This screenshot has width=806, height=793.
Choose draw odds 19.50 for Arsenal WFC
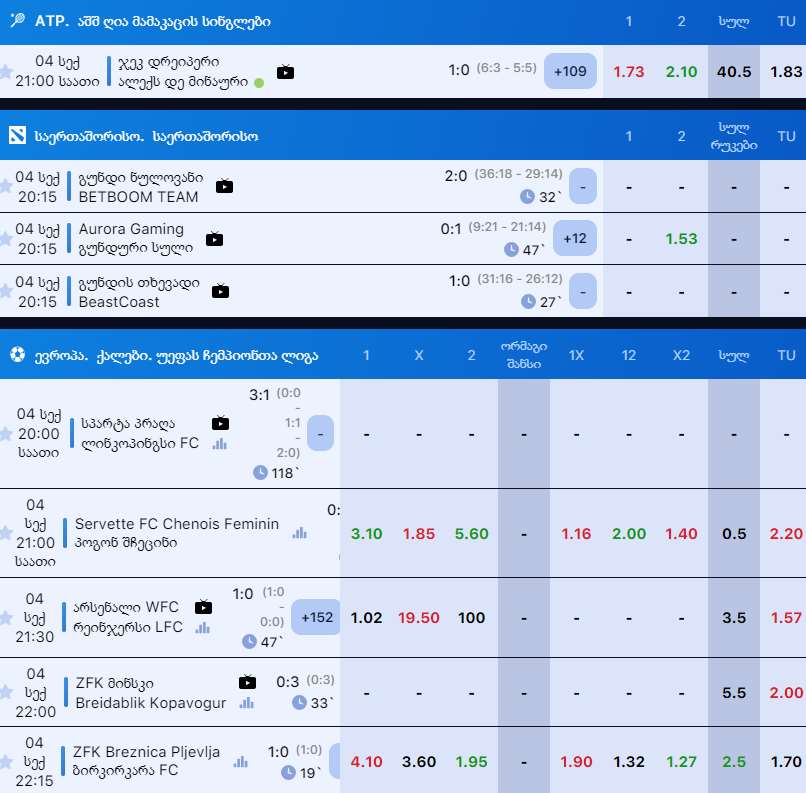(x=419, y=618)
